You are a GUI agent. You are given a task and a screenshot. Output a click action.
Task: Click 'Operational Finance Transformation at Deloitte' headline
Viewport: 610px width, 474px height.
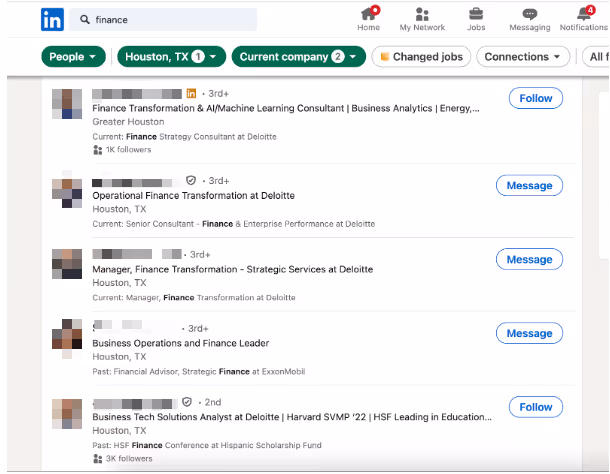(x=193, y=195)
